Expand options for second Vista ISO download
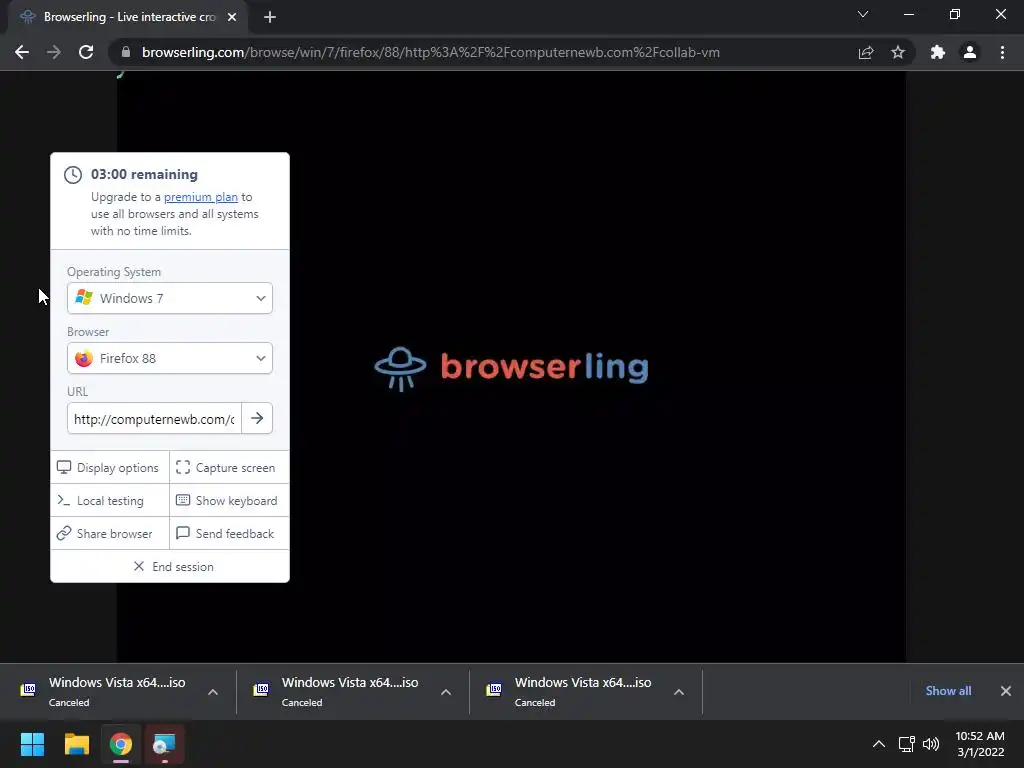 pyautogui.click(x=446, y=692)
